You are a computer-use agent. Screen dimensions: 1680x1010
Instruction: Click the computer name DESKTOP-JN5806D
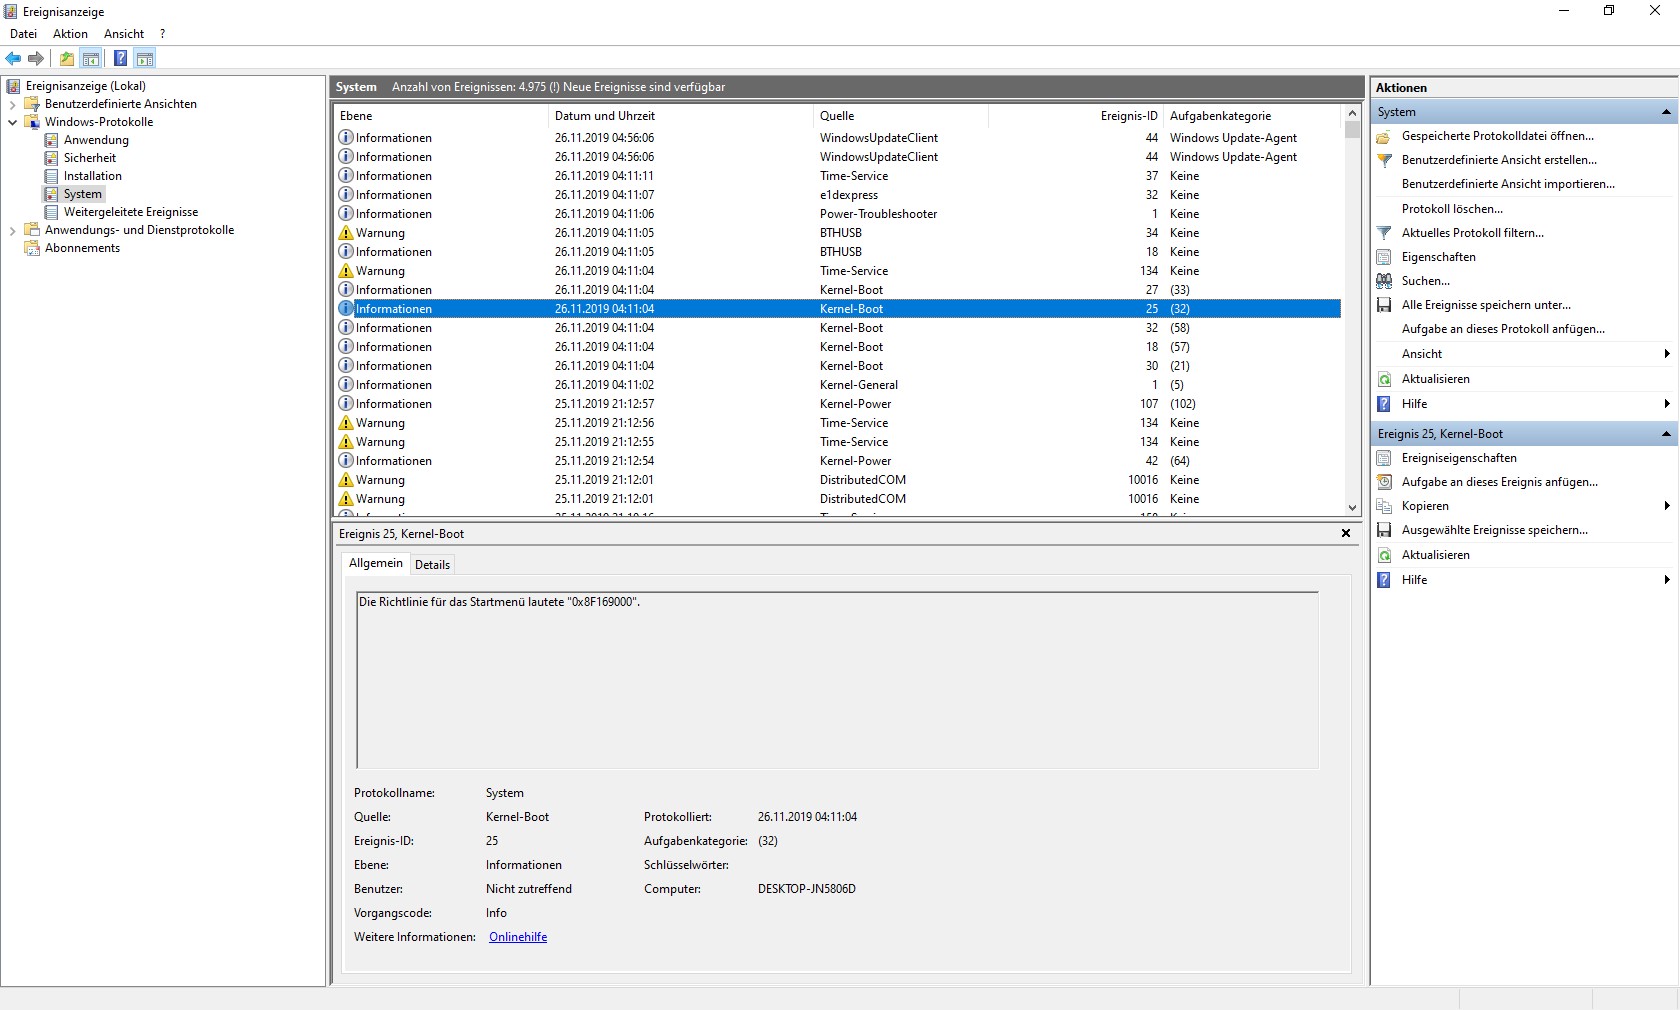click(807, 889)
